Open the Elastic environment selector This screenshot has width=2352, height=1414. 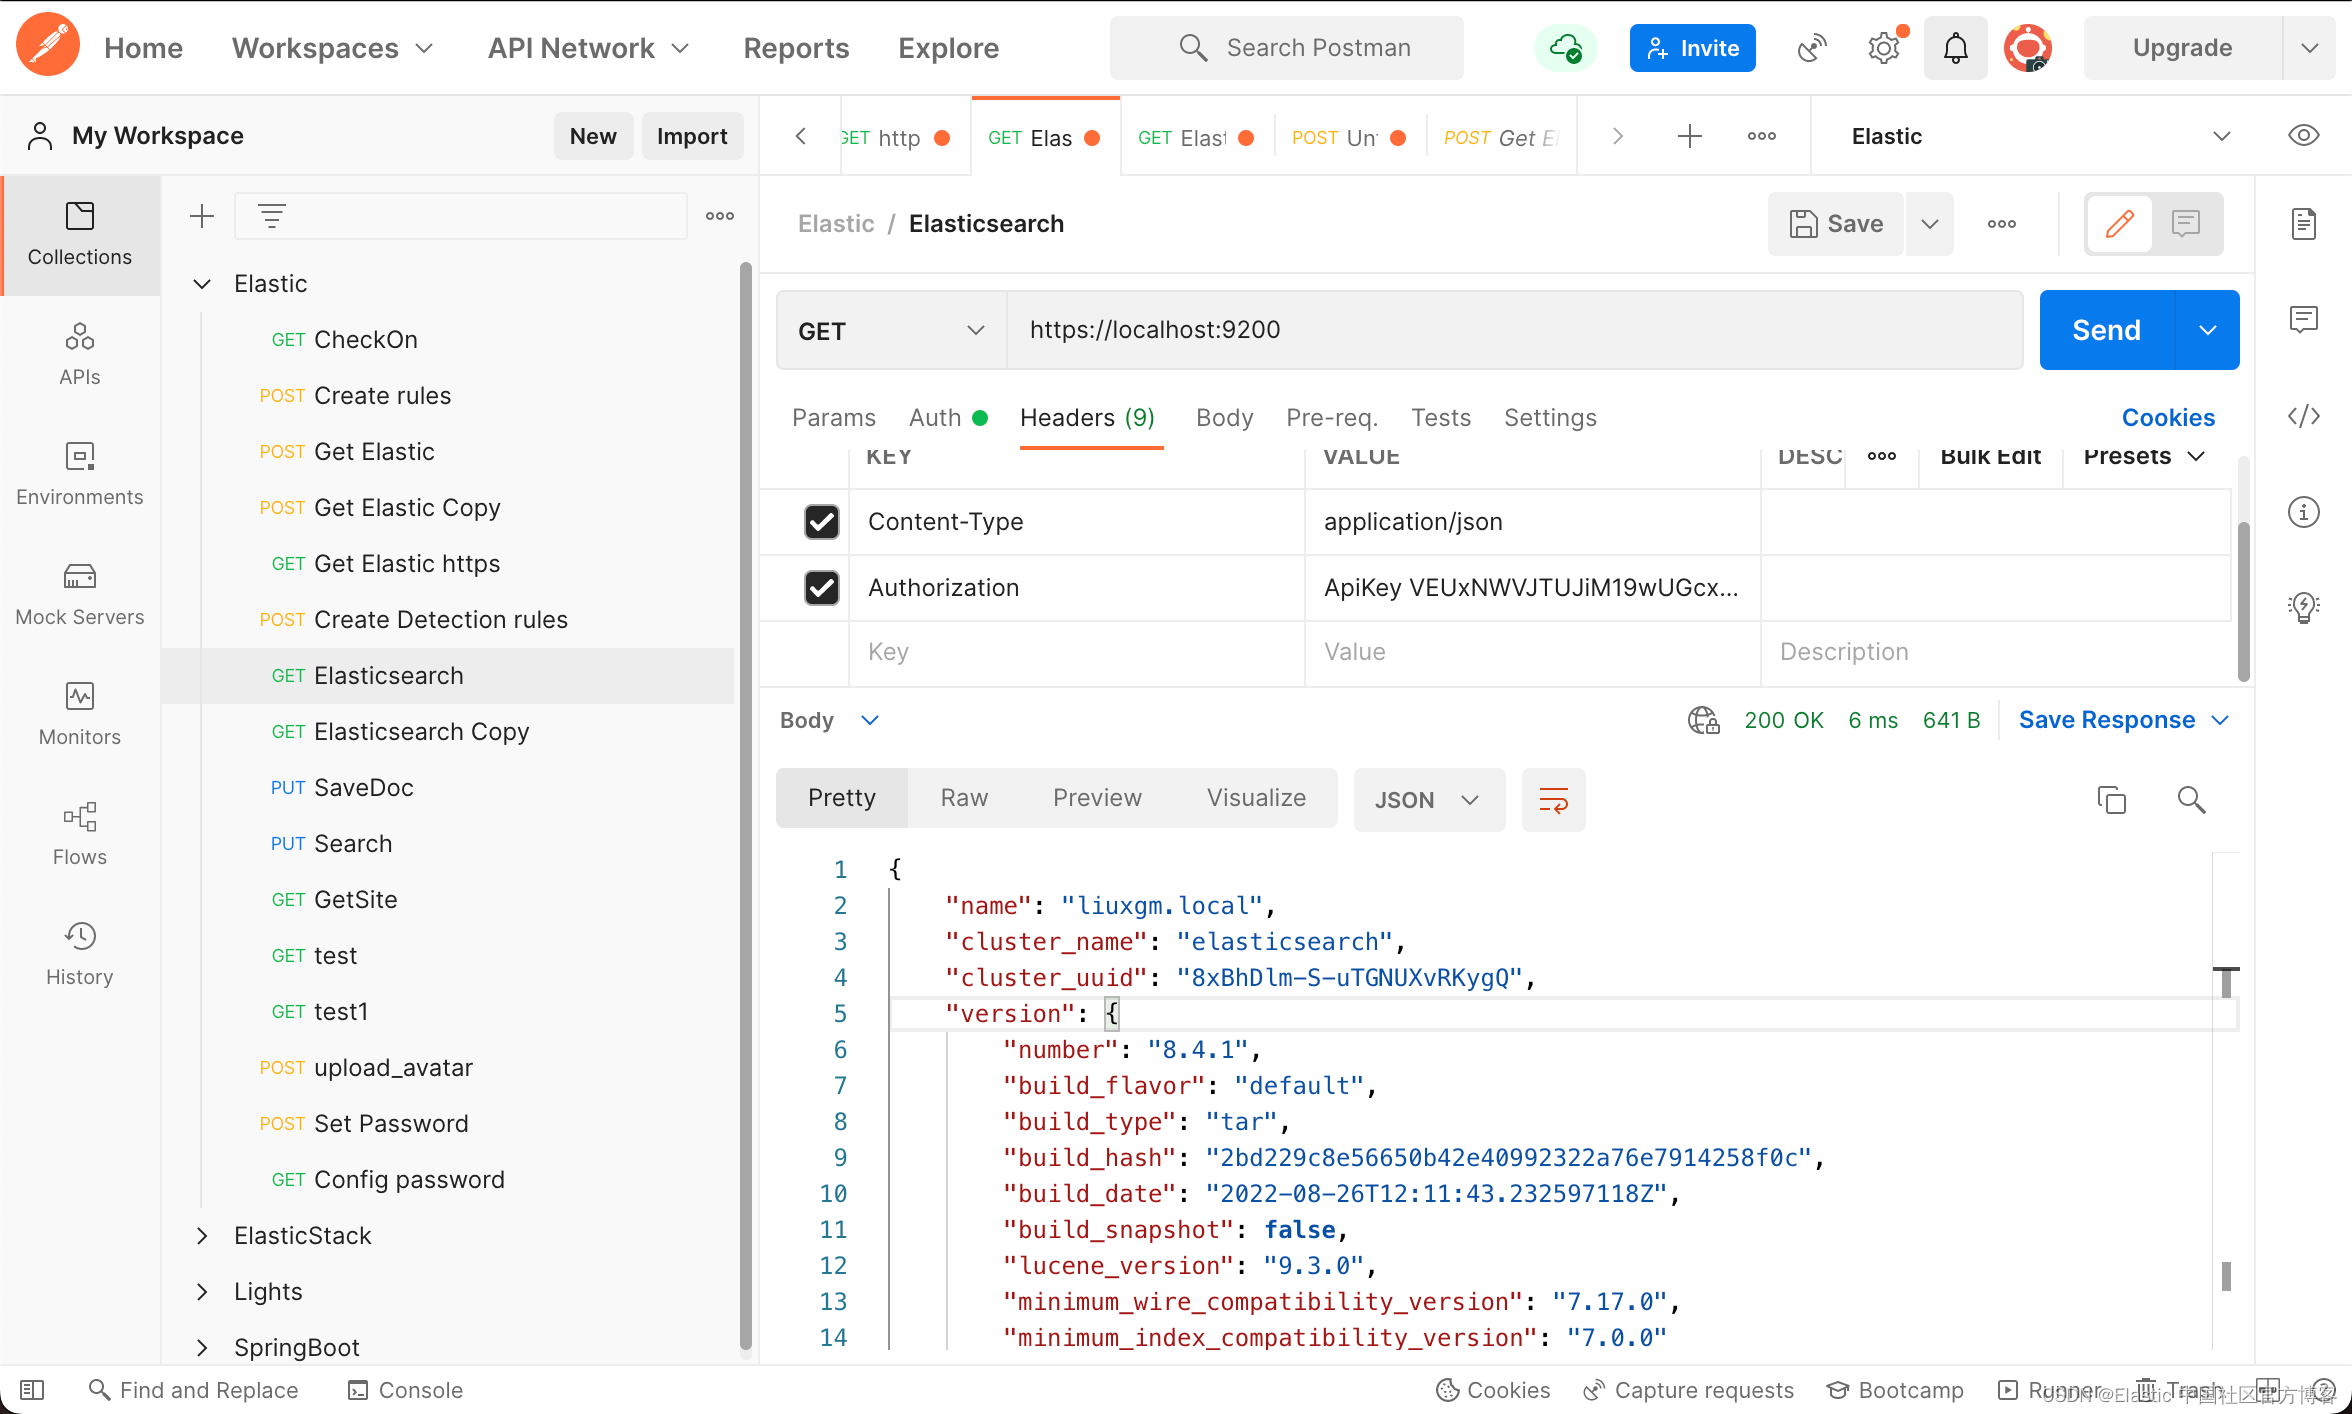(x=2040, y=136)
